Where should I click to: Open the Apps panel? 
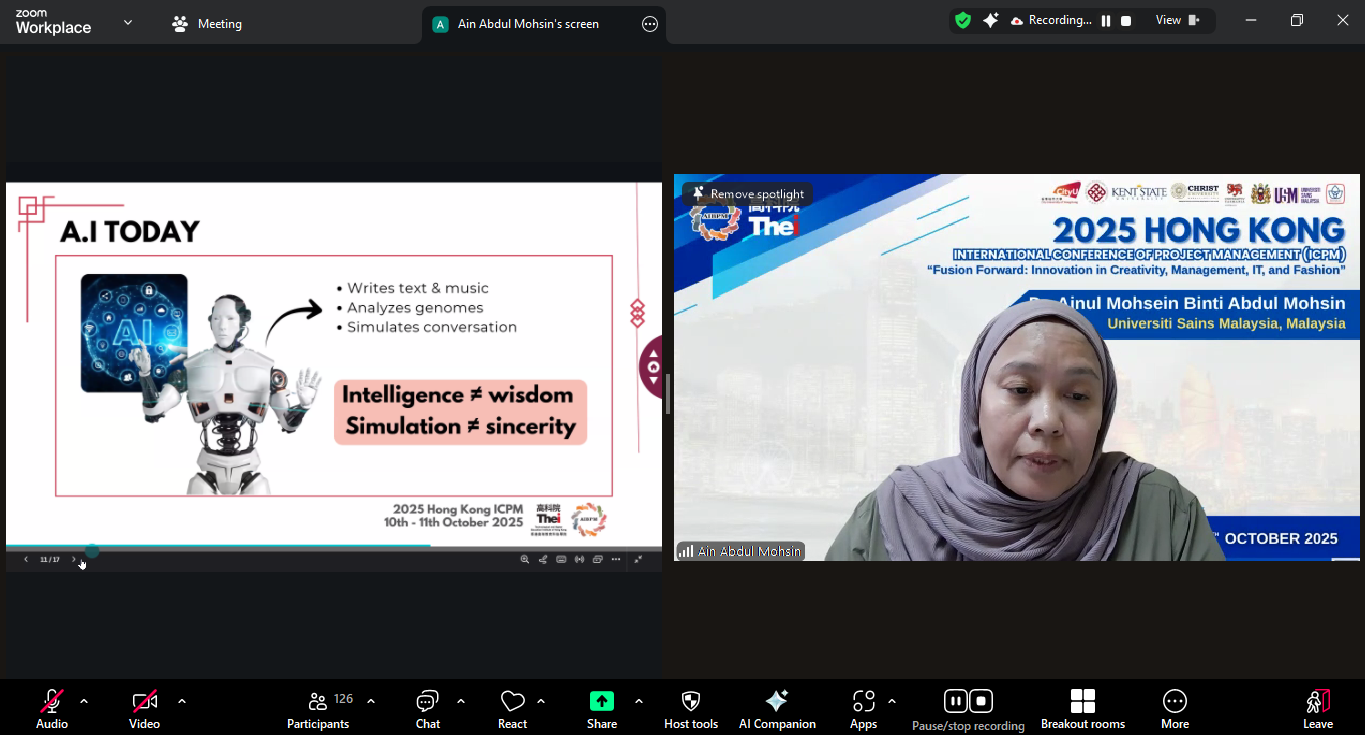tap(863, 709)
